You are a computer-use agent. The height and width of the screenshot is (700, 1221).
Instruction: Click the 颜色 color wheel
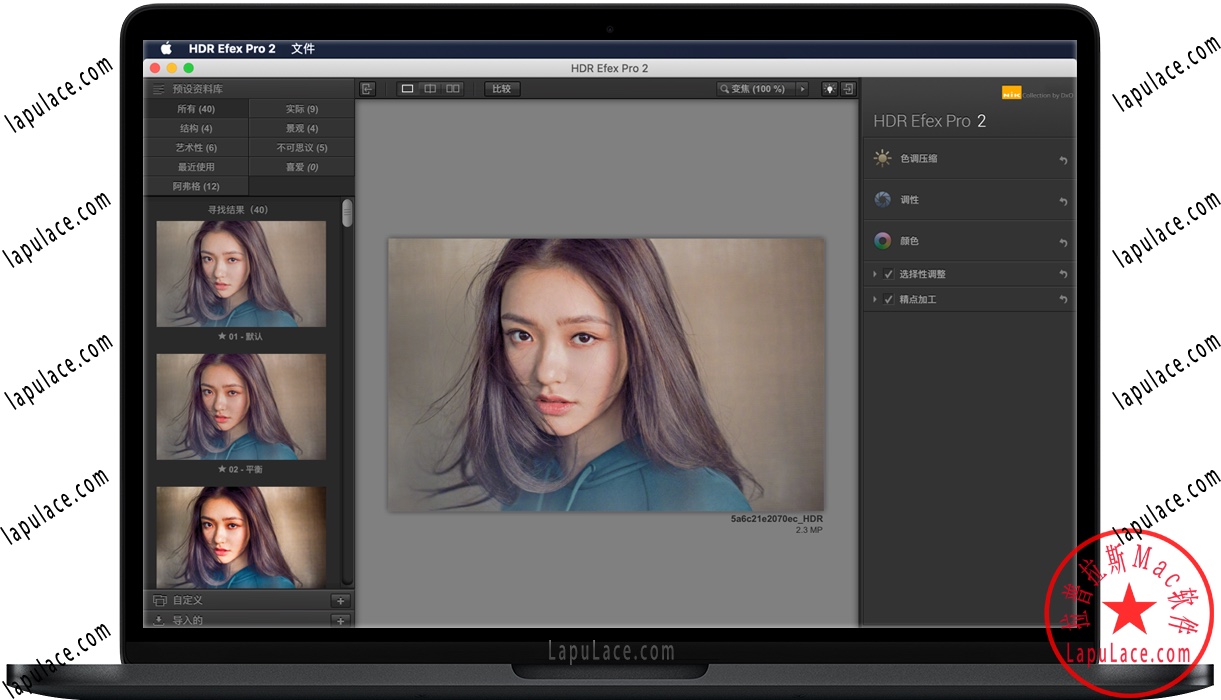pyautogui.click(x=883, y=240)
